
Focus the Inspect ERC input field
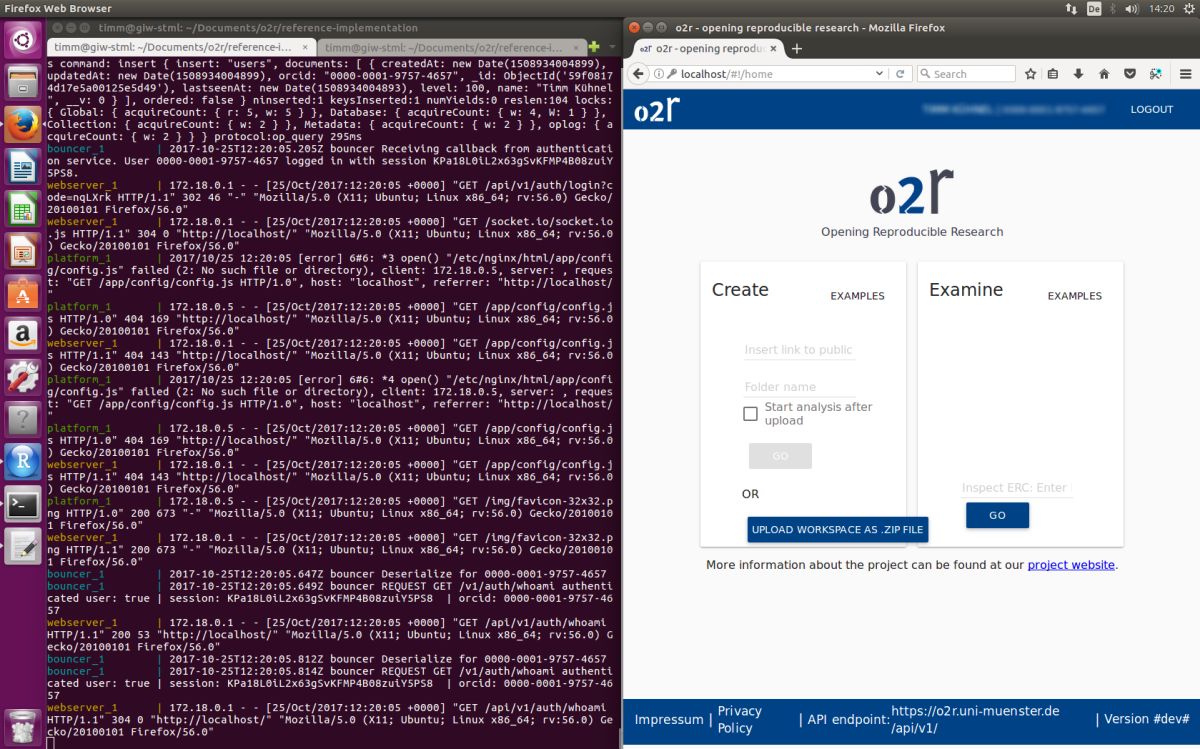(1016, 488)
